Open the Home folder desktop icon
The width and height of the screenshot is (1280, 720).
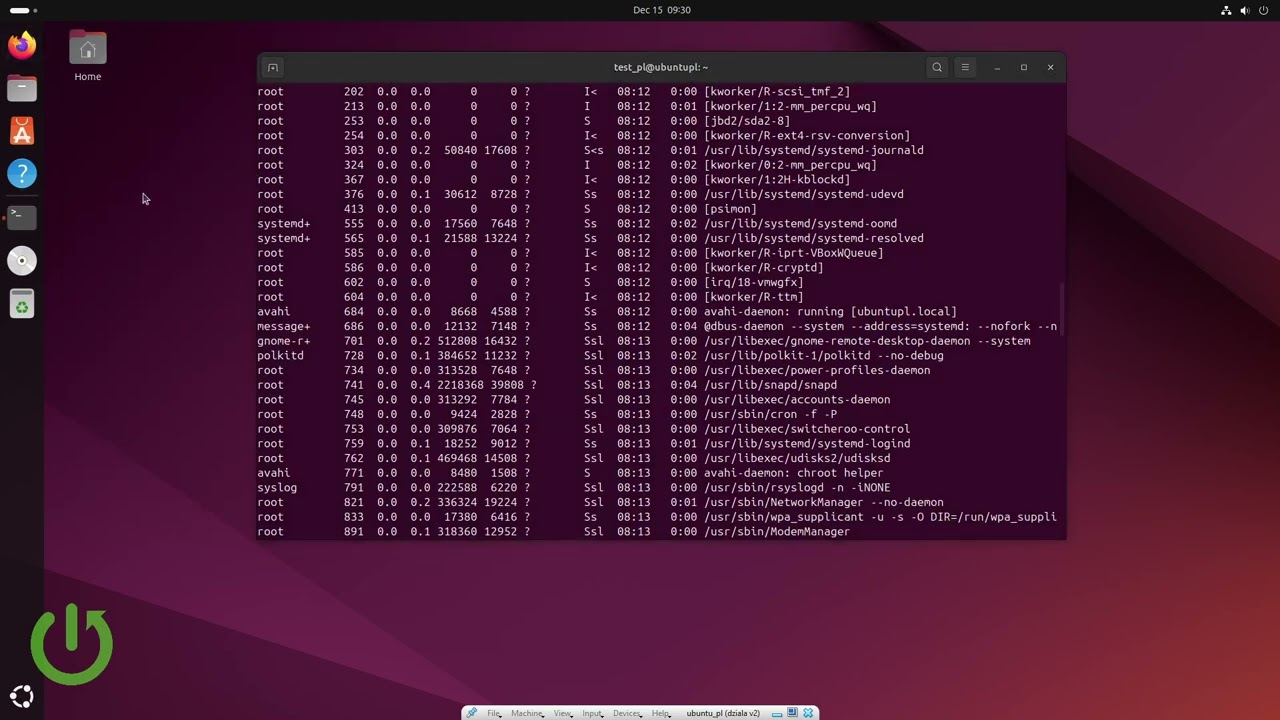coord(88,56)
